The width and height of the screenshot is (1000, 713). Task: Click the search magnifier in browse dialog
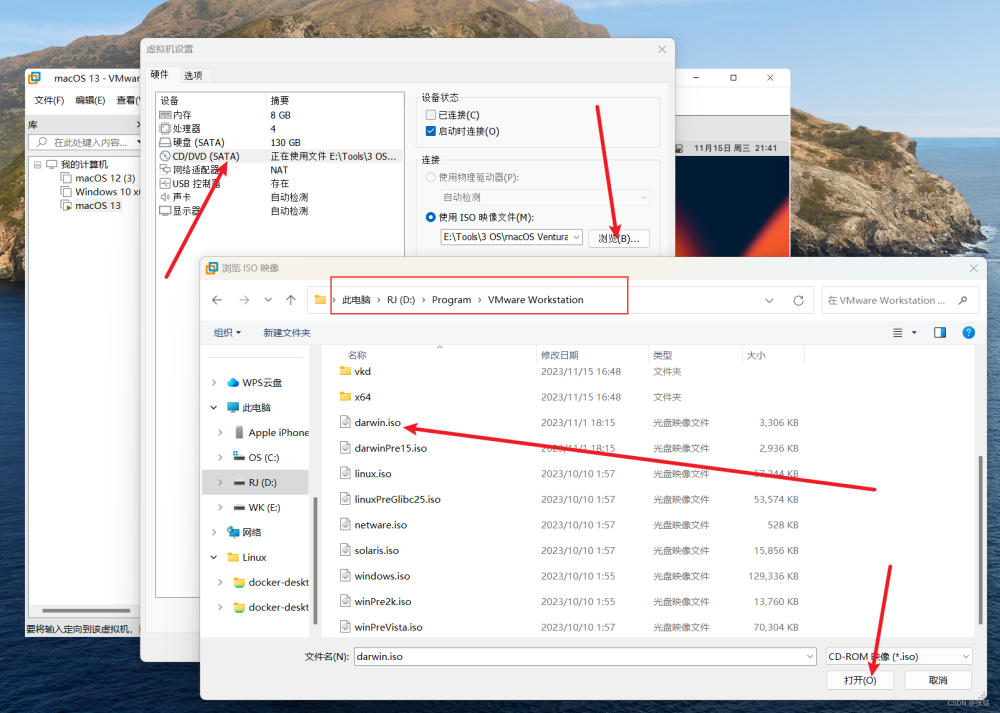pos(963,300)
